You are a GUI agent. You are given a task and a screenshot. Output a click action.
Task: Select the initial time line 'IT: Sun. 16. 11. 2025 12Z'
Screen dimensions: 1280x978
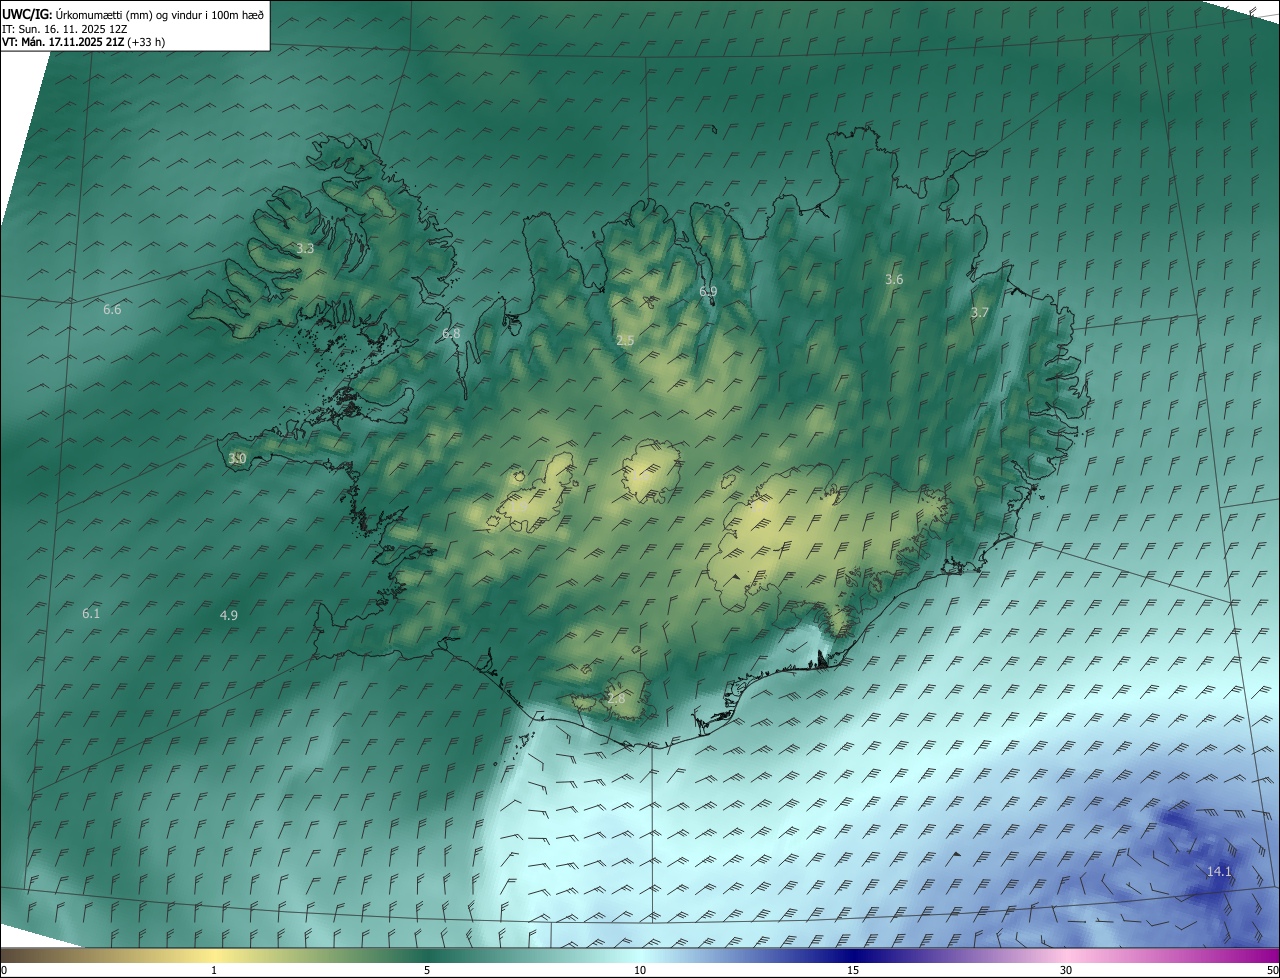pyautogui.click(x=64, y=29)
